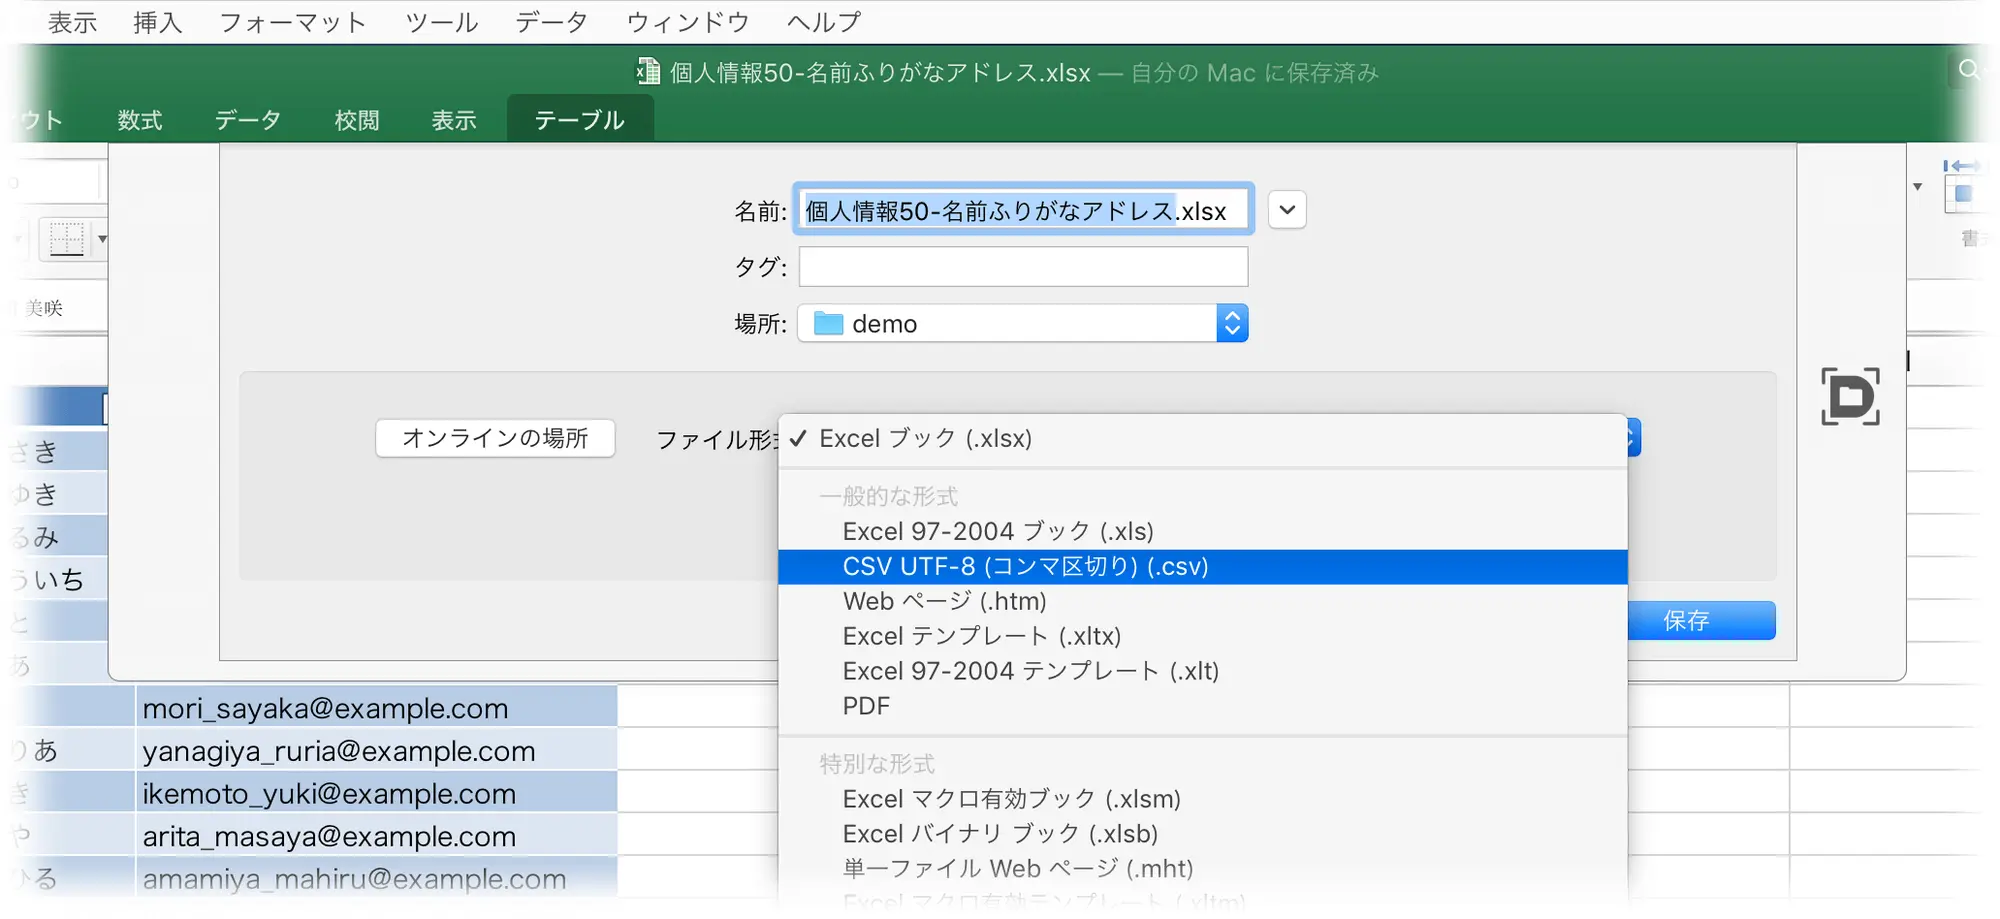Image resolution: width=2000 pixels, height=919 pixels.
Task: Click cell arita_masaya@example.com
Action: point(376,836)
